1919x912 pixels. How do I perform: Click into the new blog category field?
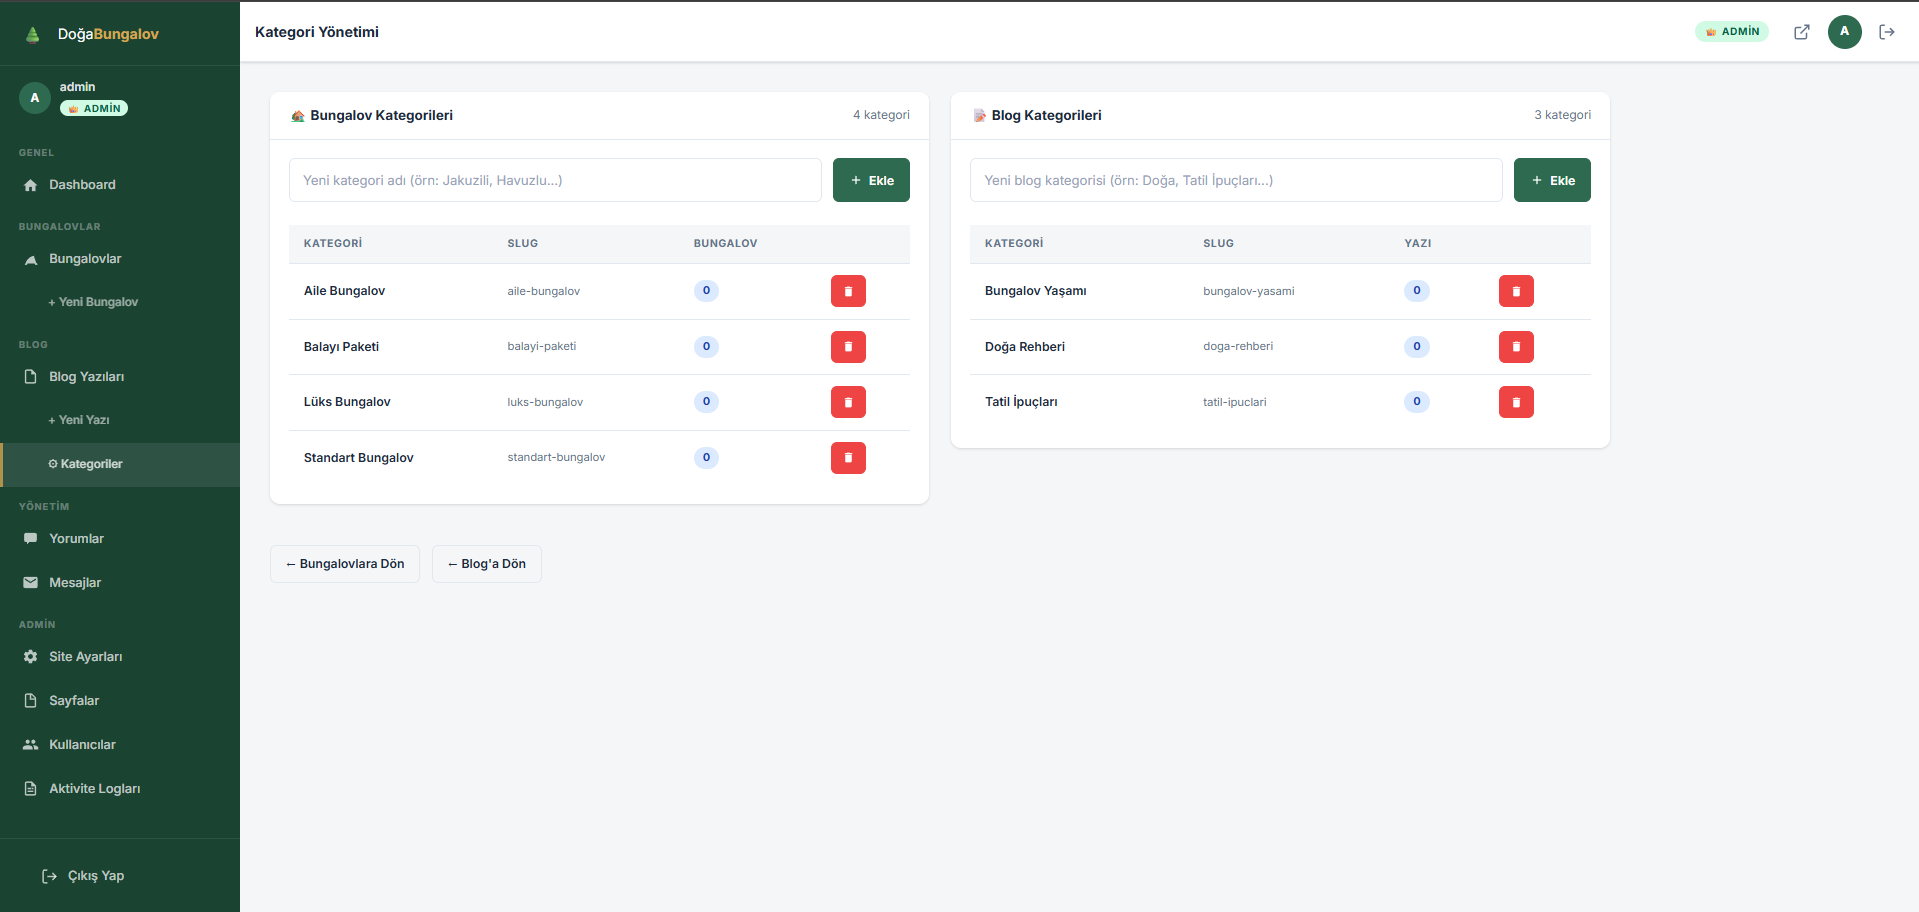tap(1236, 180)
